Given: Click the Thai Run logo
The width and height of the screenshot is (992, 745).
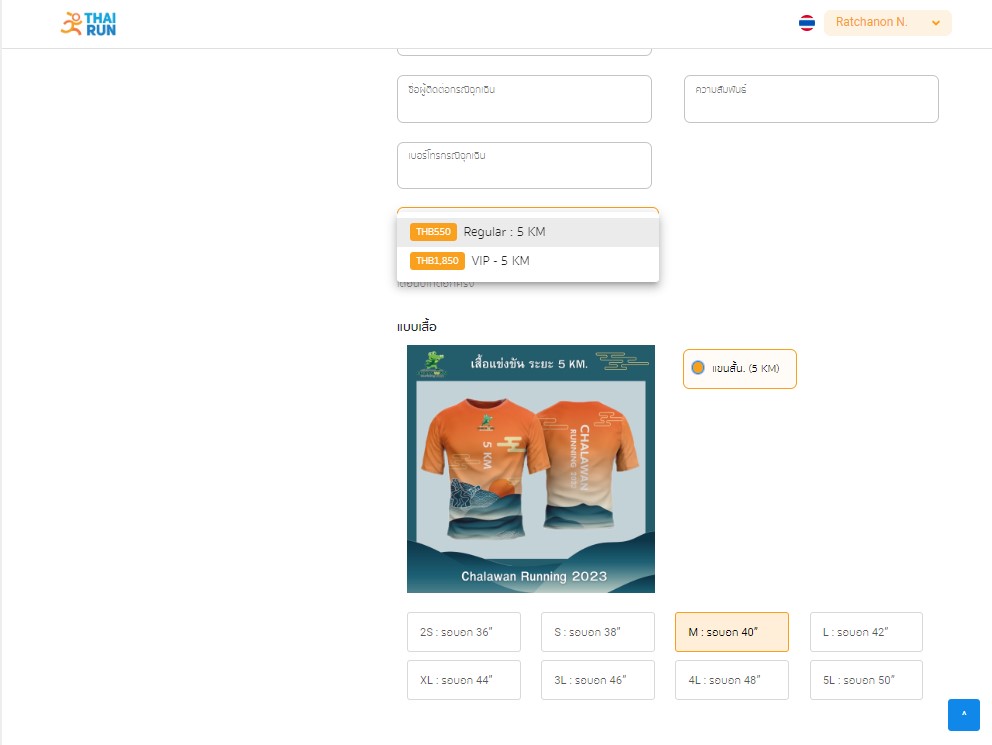Looking at the screenshot, I should 89,24.
